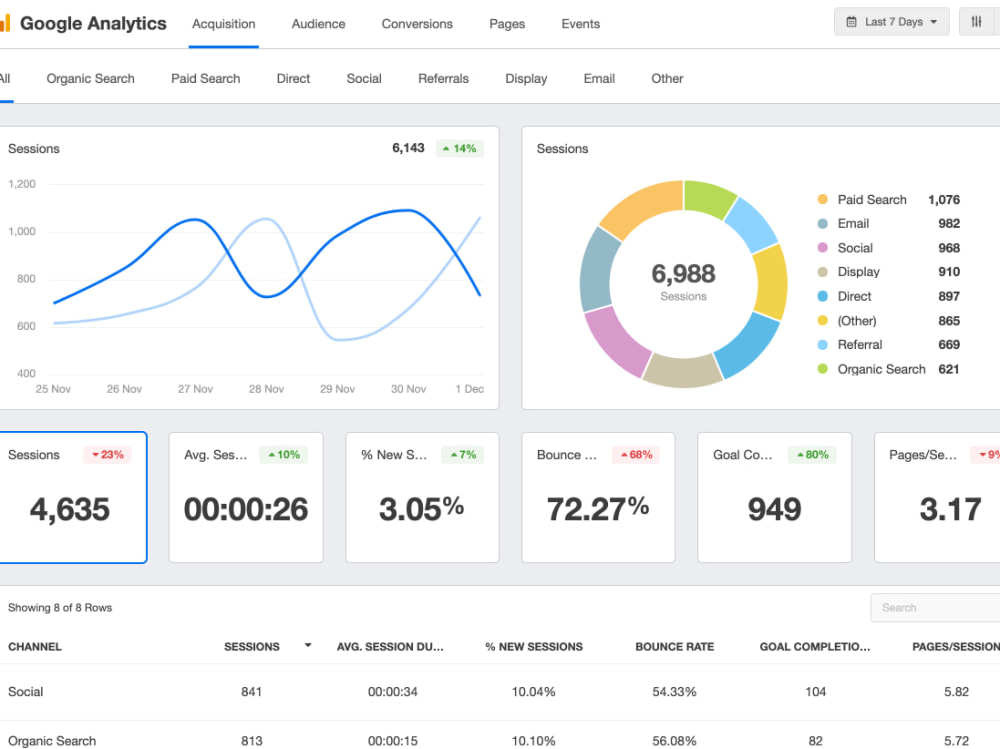Click the Social row pages/session 5.82

pyautogui.click(x=956, y=692)
